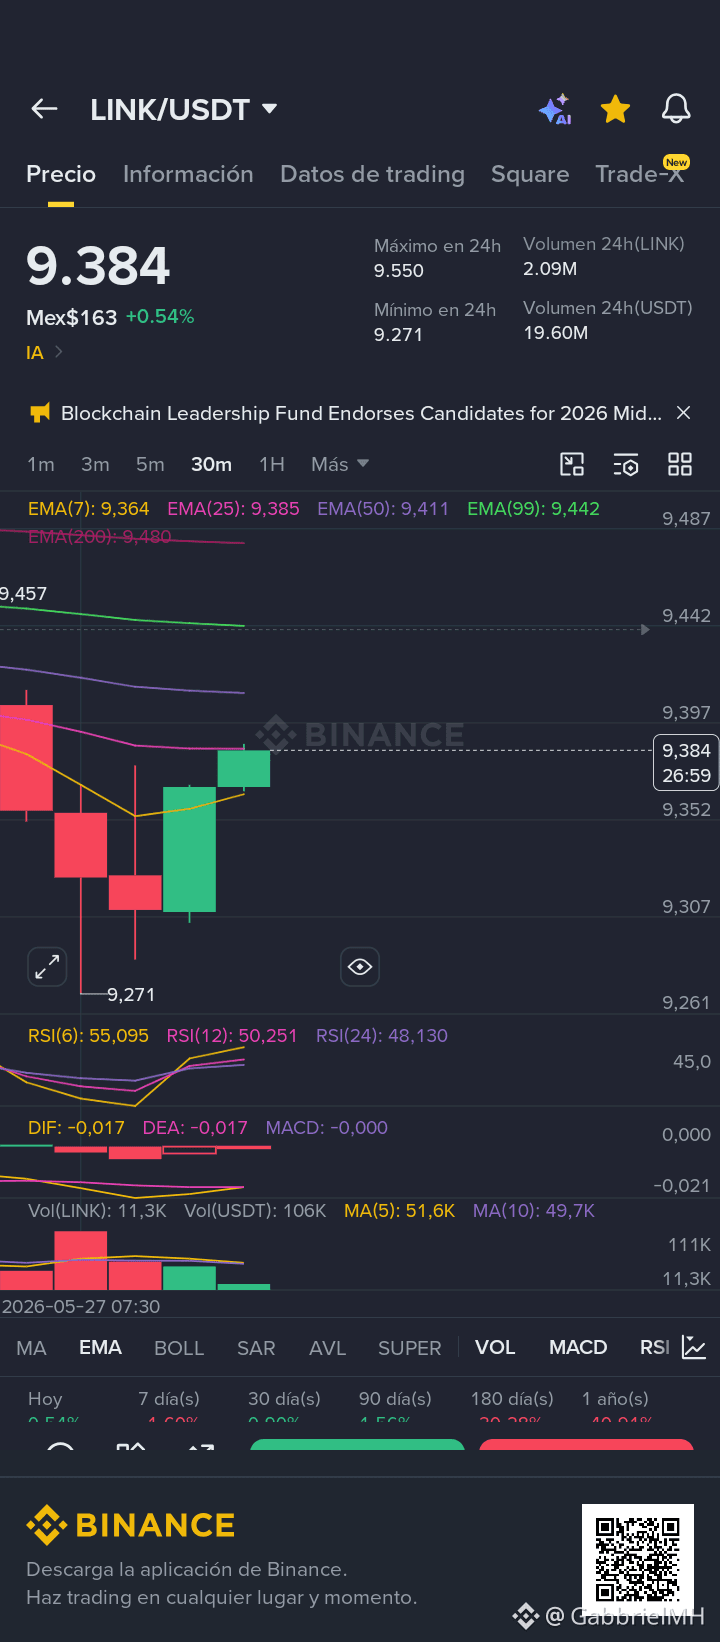Open the AI sparkle assistant icon
This screenshot has height=1642, width=720.
click(x=555, y=109)
